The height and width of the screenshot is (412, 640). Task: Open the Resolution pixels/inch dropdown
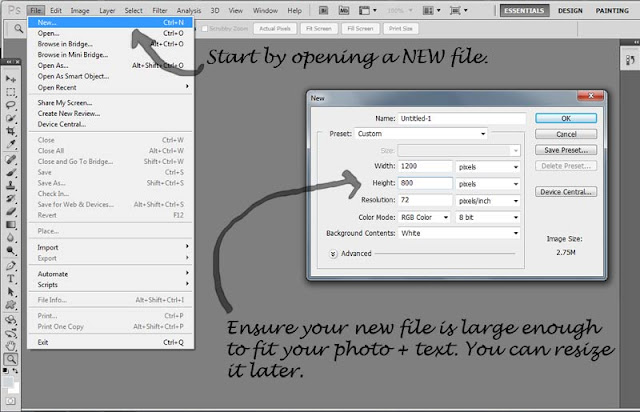pos(488,201)
